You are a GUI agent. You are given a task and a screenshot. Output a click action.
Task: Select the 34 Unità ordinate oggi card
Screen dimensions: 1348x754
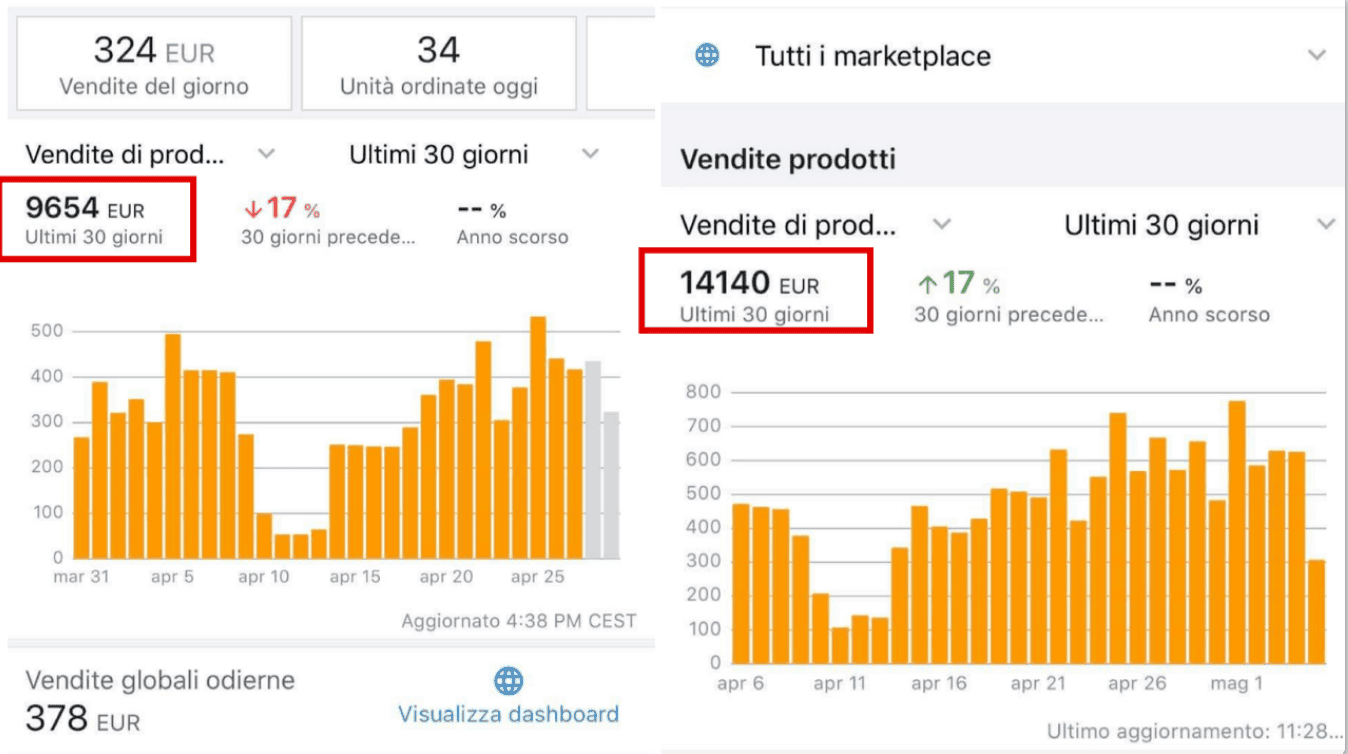click(438, 63)
